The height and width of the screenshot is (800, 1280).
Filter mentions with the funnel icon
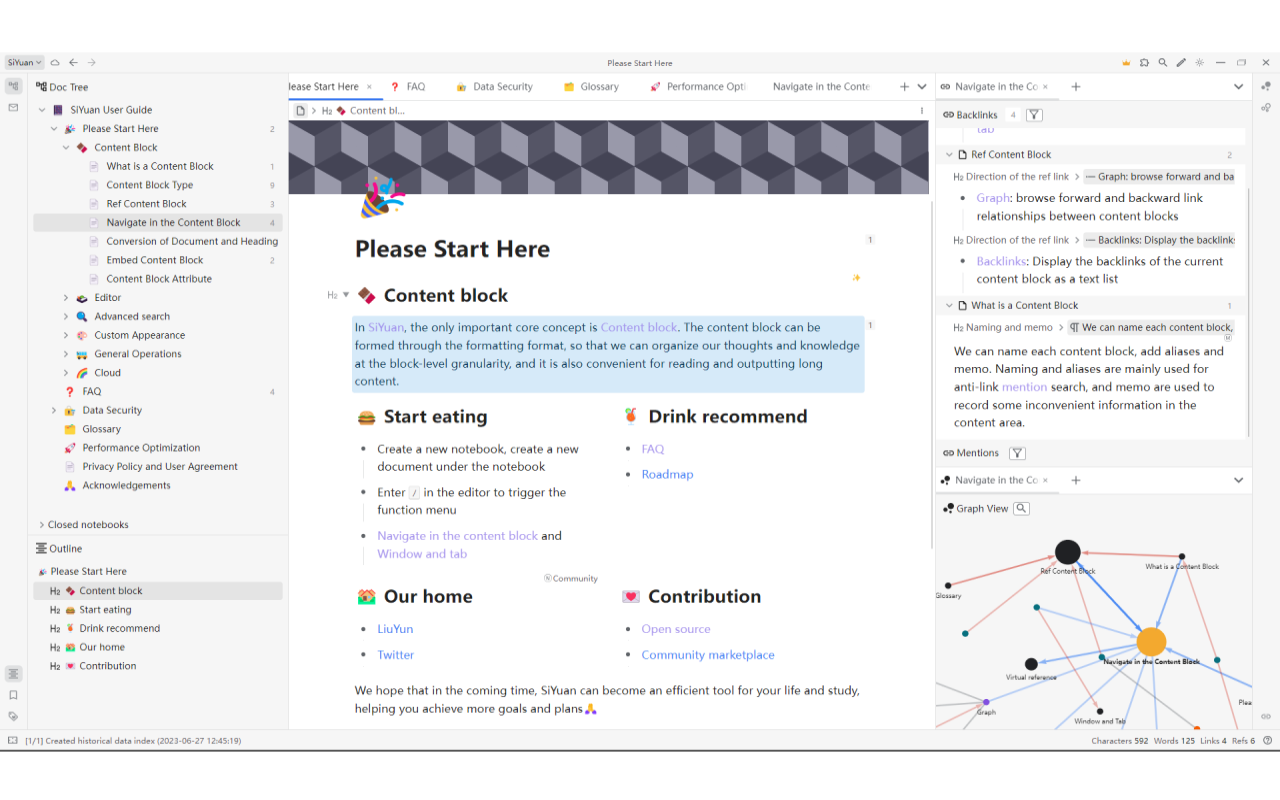pyautogui.click(x=1017, y=453)
